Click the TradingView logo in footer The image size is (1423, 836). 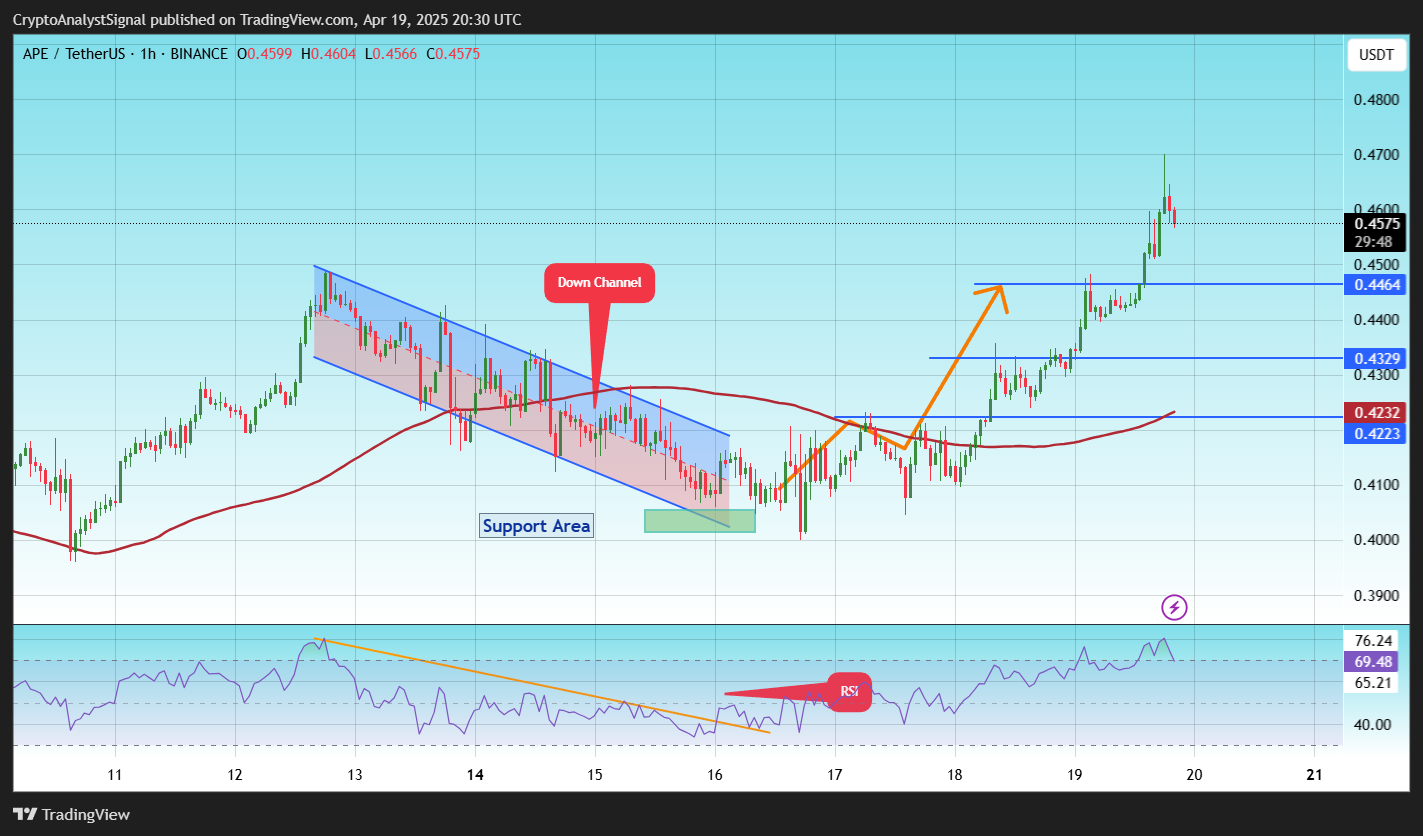tap(72, 814)
